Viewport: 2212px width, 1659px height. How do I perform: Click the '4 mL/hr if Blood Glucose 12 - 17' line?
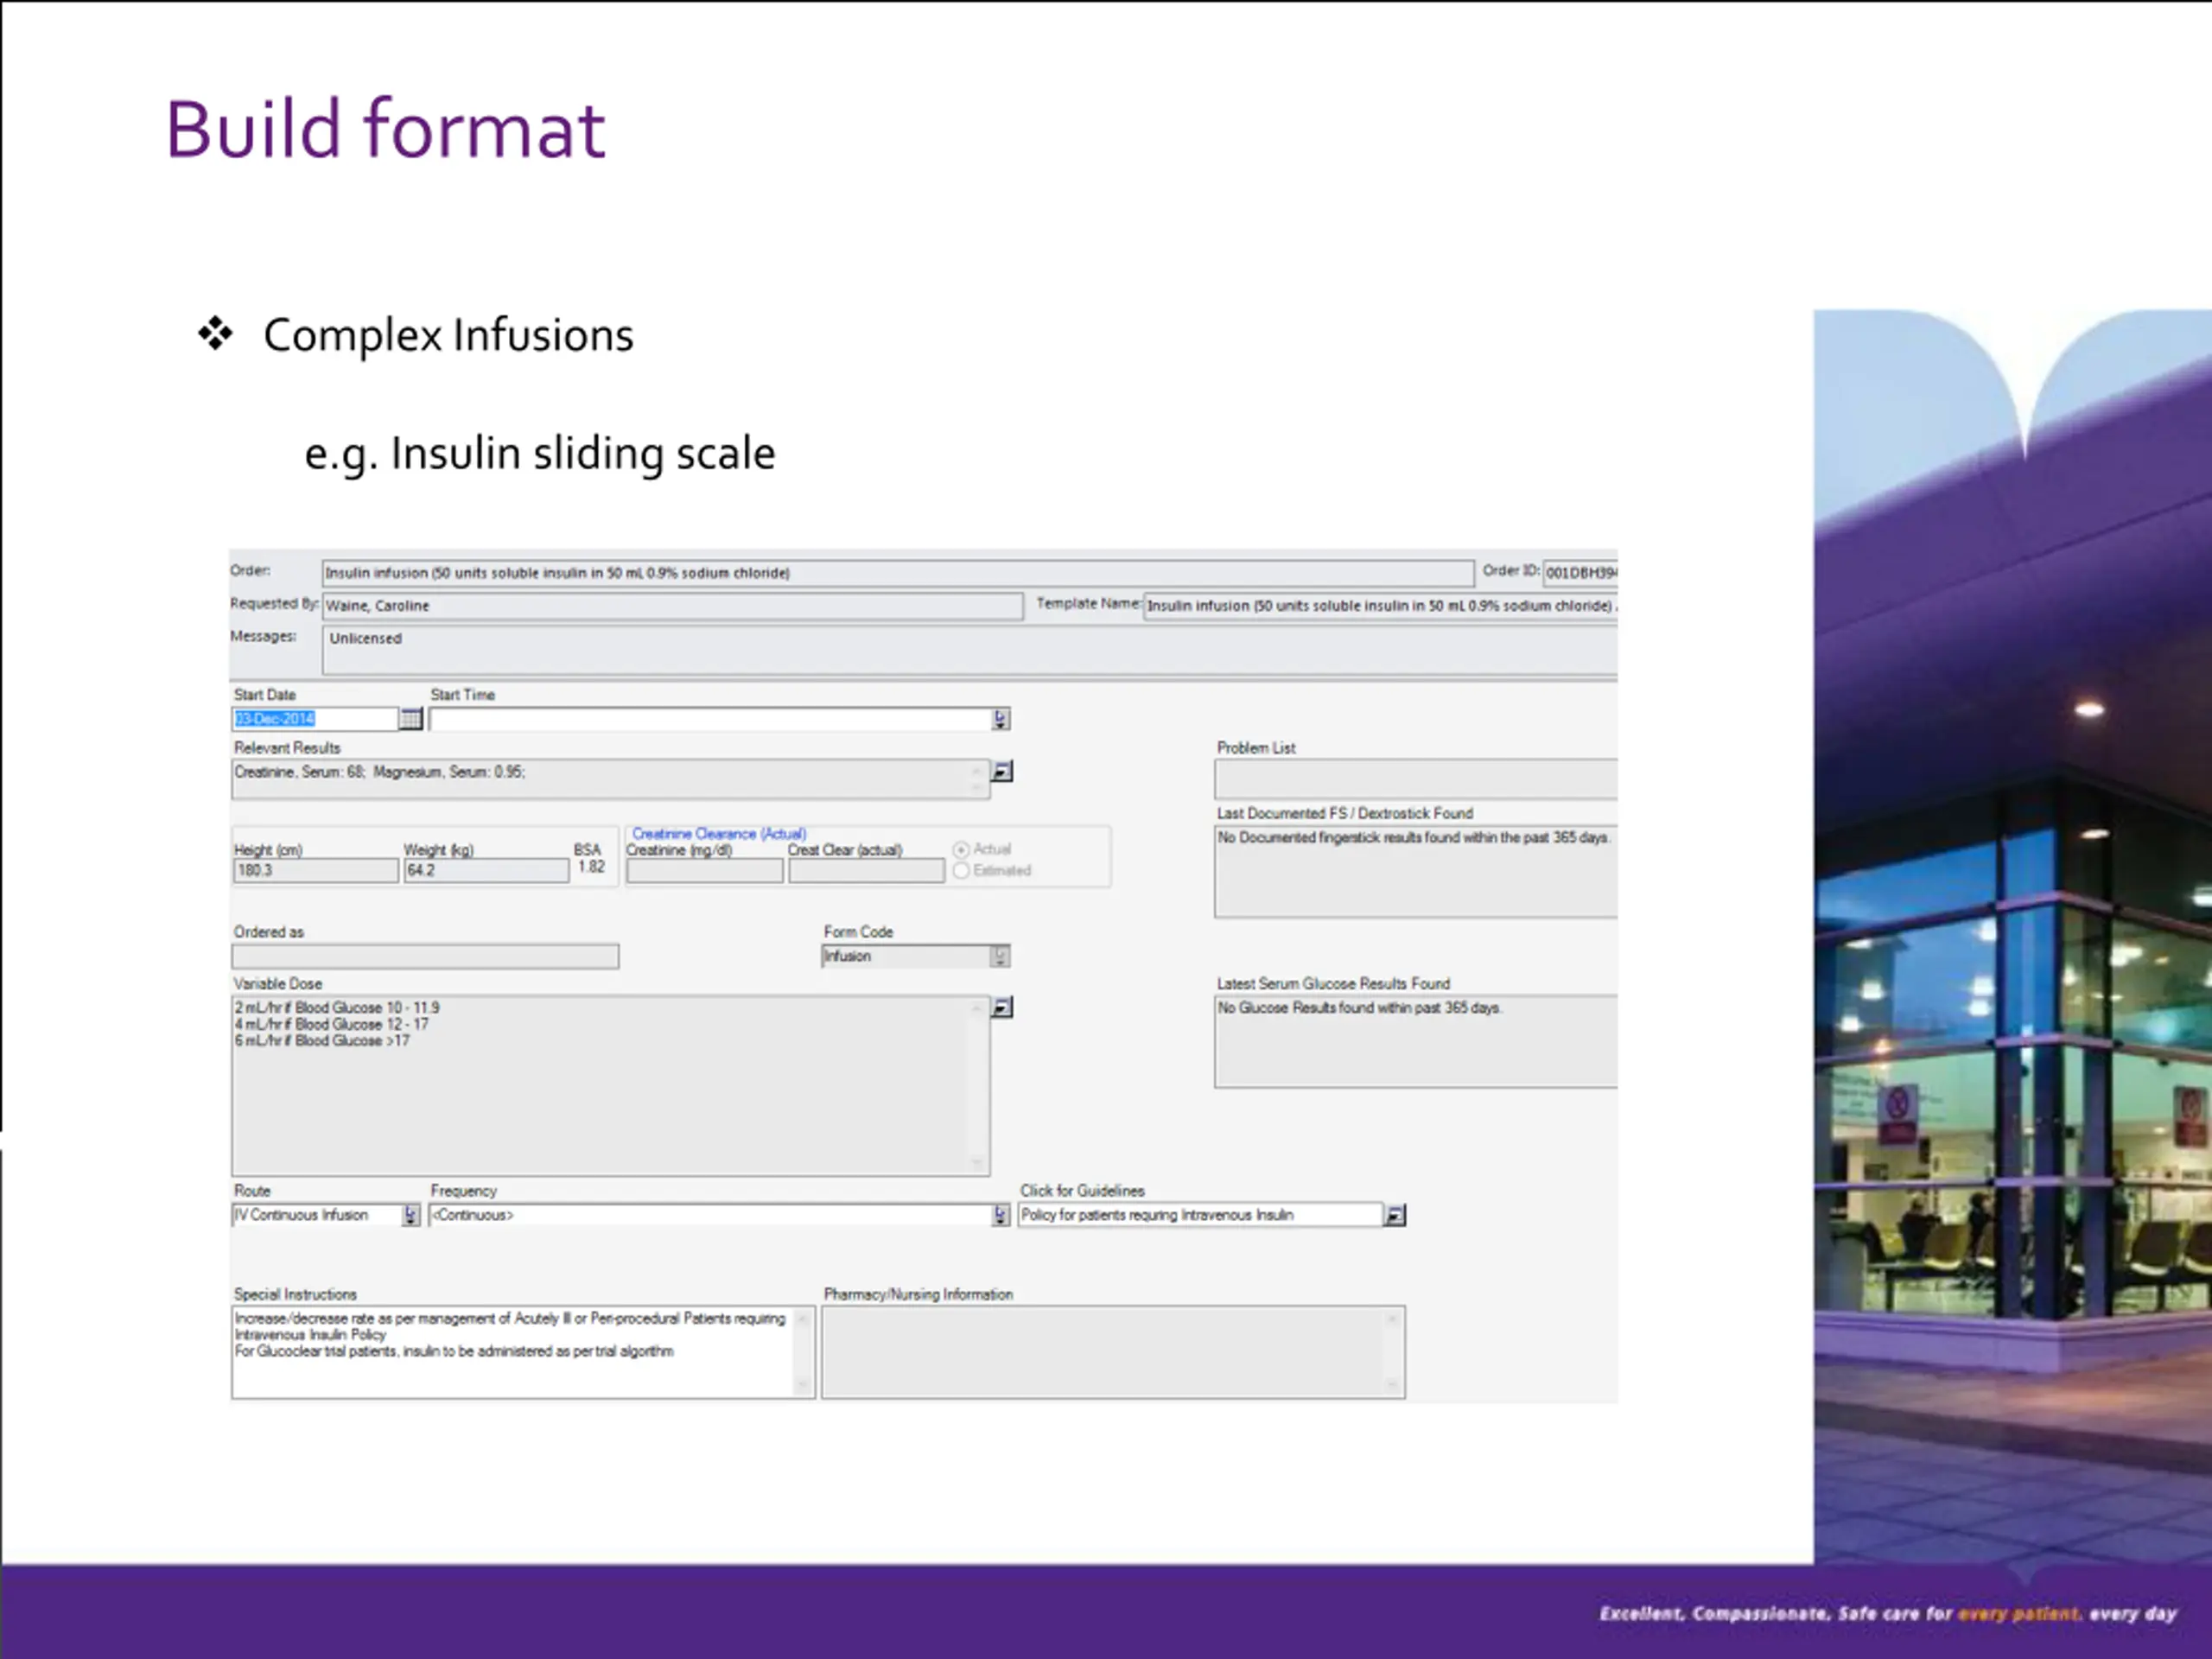[332, 1025]
